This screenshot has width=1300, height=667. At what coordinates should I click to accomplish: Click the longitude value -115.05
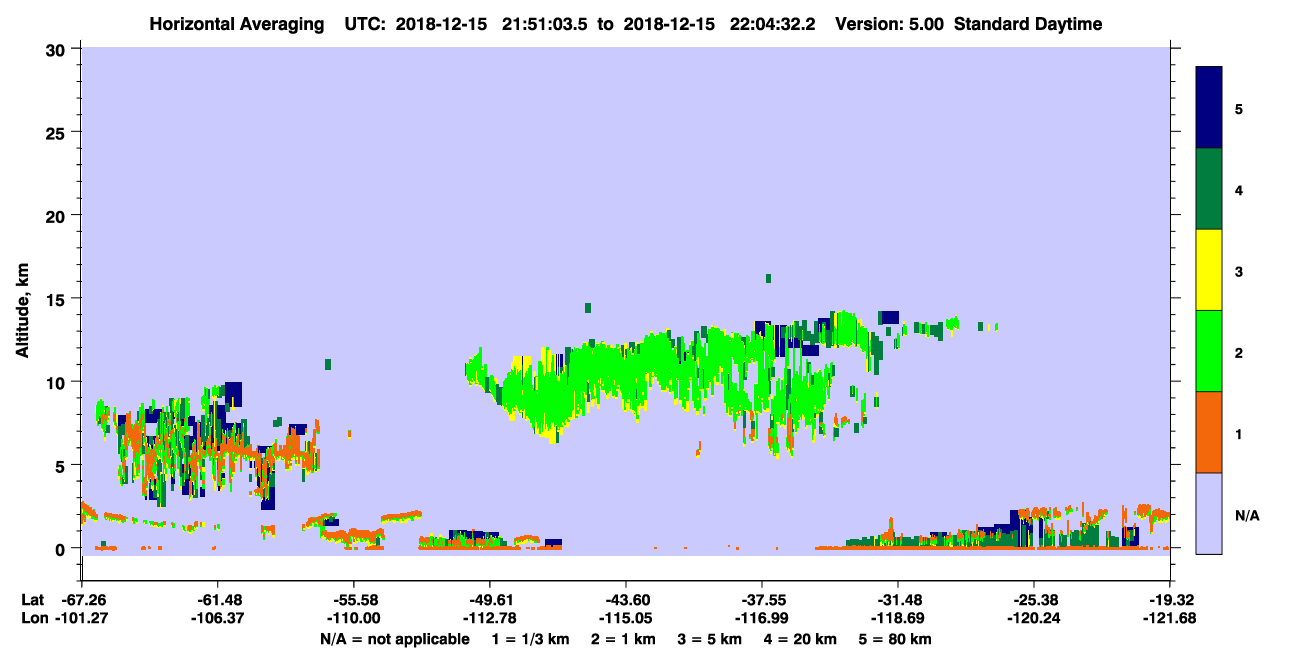click(x=626, y=618)
